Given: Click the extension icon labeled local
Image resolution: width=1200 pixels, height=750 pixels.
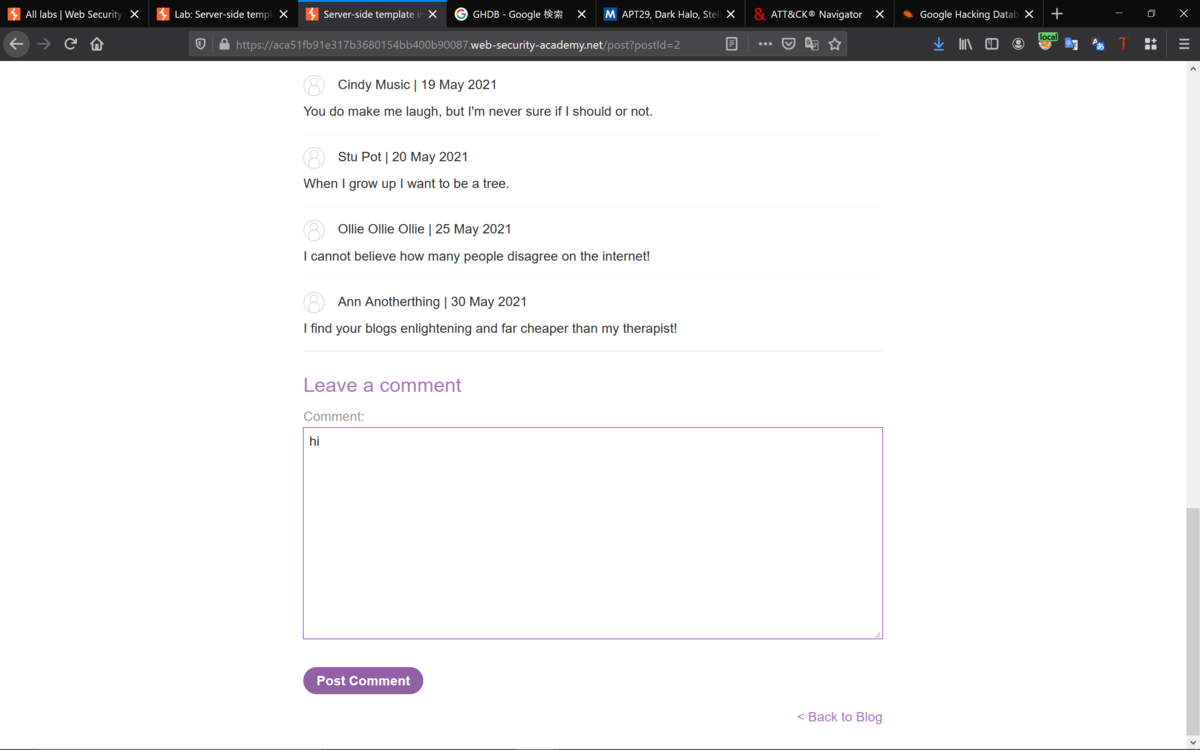Looking at the screenshot, I should click(1046, 42).
